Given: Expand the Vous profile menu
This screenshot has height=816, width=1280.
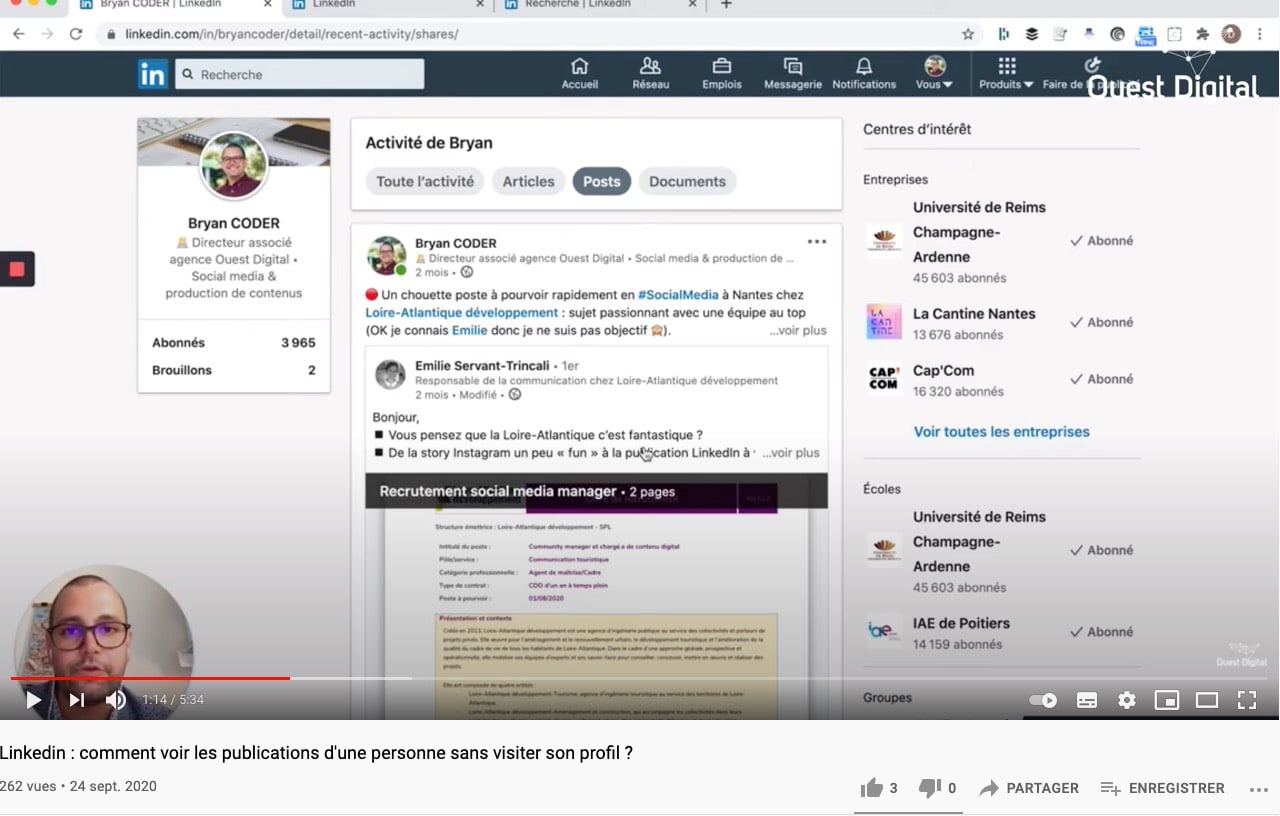Looking at the screenshot, I should (x=935, y=74).
